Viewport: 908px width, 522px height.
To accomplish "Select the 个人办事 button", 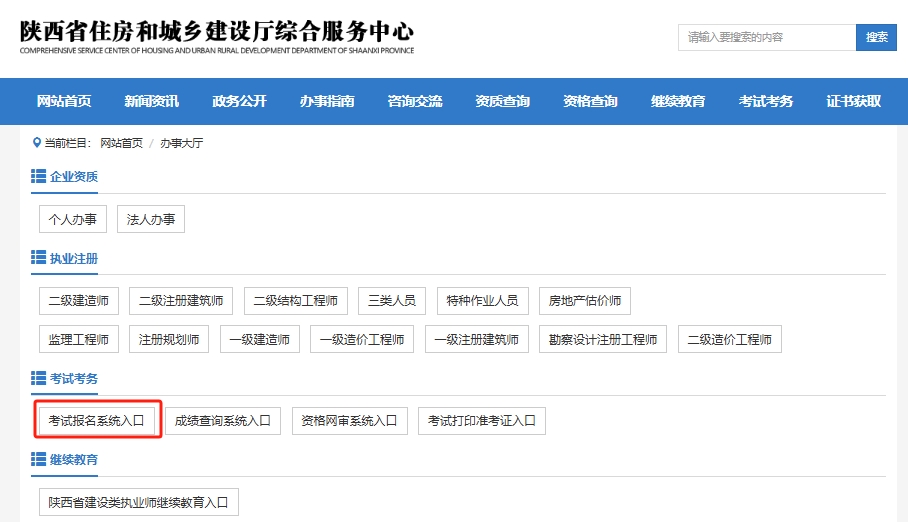I will click(x=73, y=219).
